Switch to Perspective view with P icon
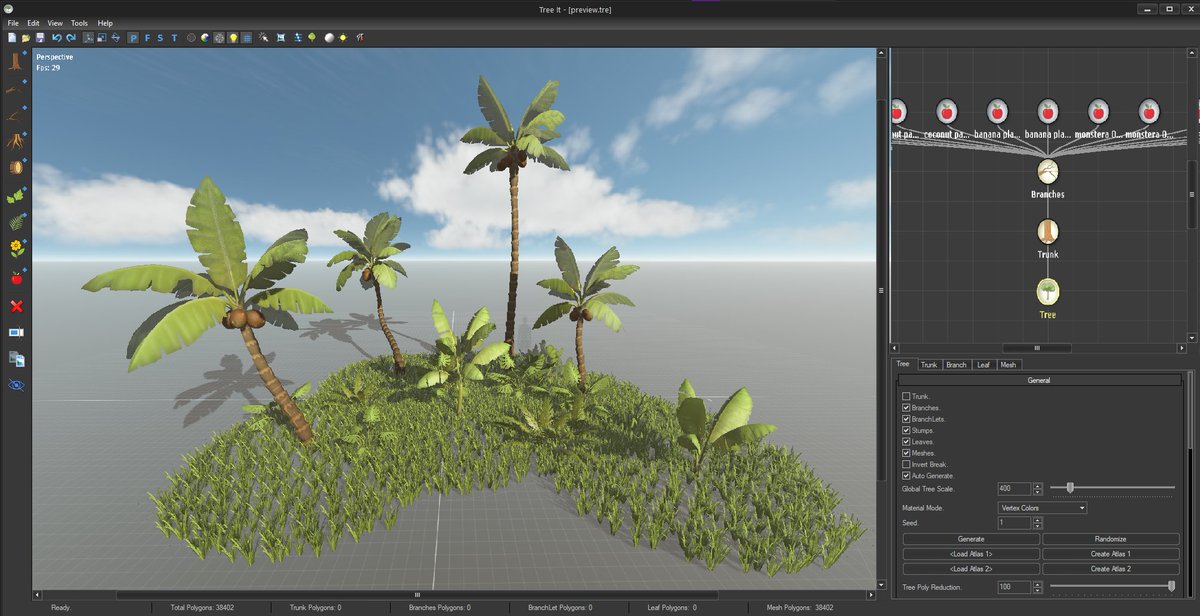Viewport: 1200px width, 616px height. [134, 38]
